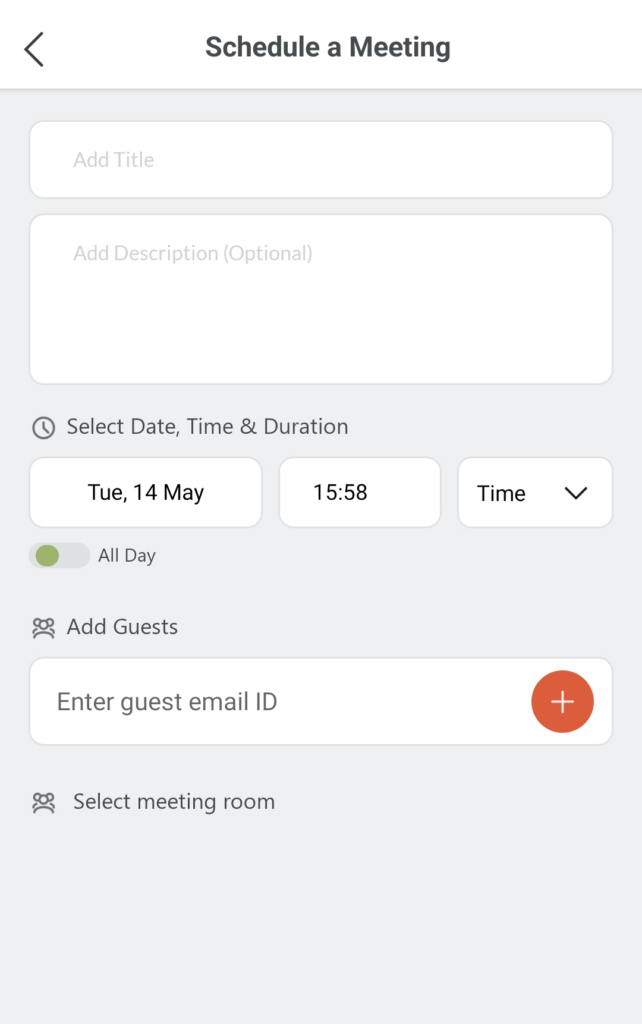This screenshot has height=1024, width=642.
Task: Open the date picker showing Tue, 14 May
Action: (x=146, y=493)
